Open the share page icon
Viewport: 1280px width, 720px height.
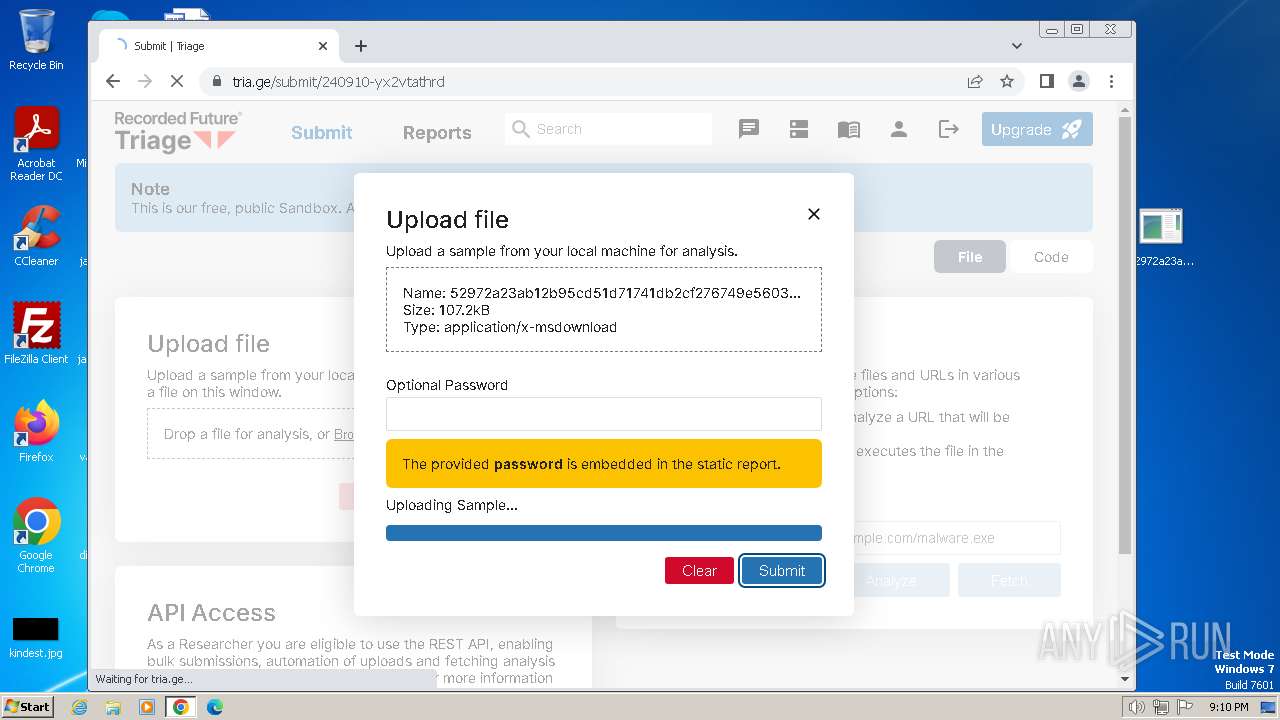coord(975,81)
